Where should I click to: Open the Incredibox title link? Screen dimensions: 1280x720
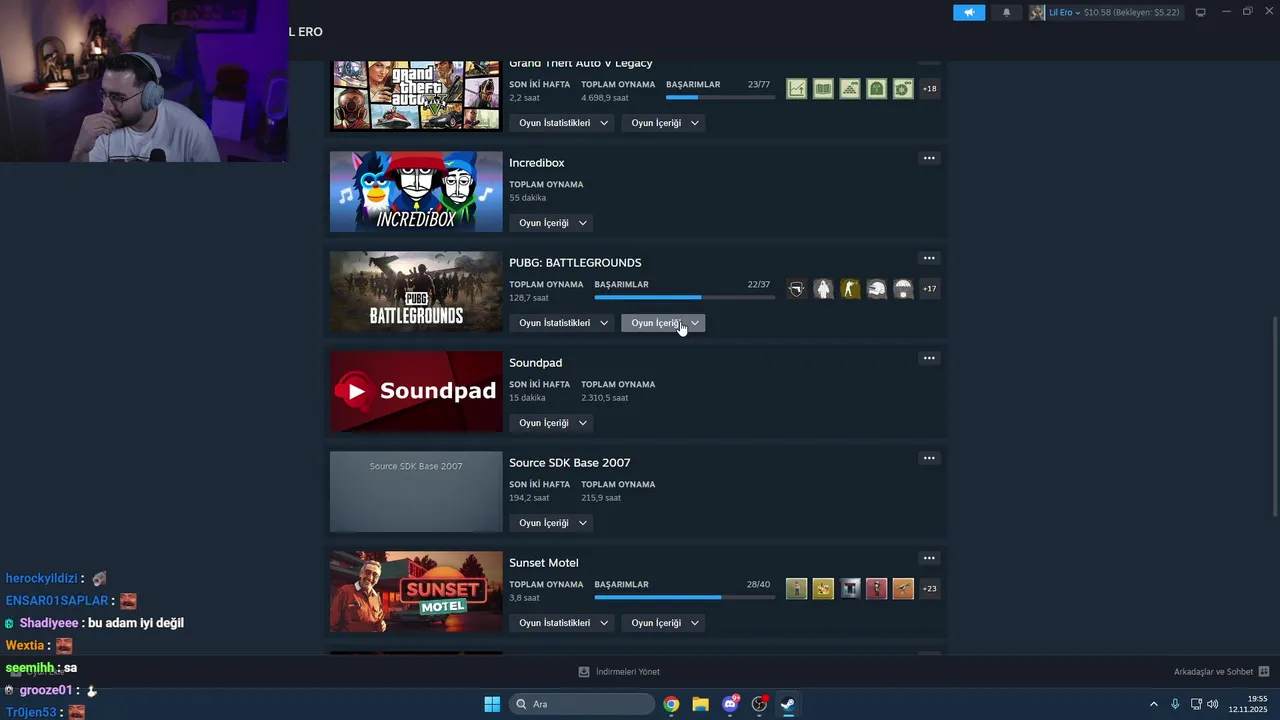[537, 163]
